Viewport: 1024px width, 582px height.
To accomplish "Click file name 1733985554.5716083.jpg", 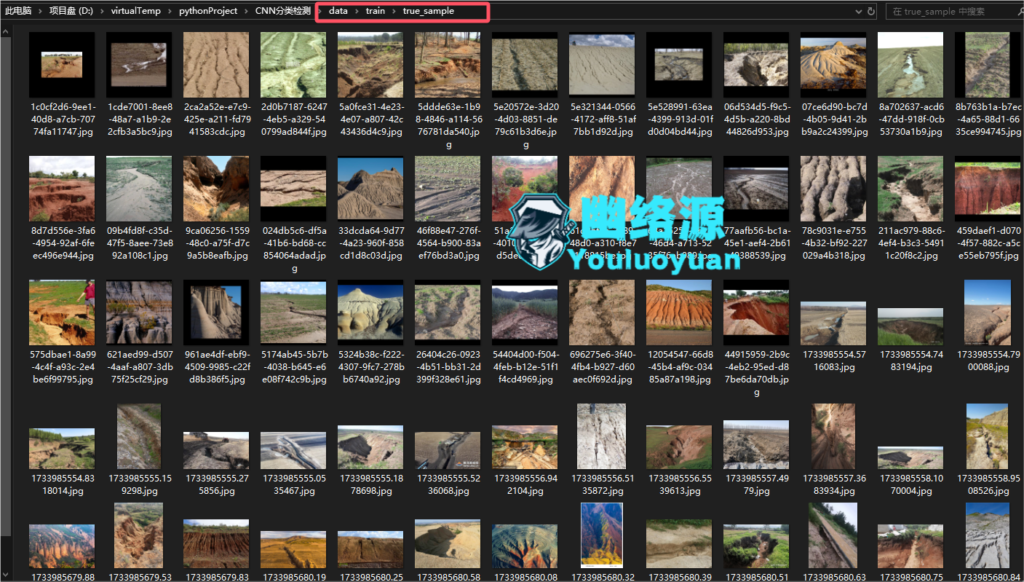I will tap(833, 361).
